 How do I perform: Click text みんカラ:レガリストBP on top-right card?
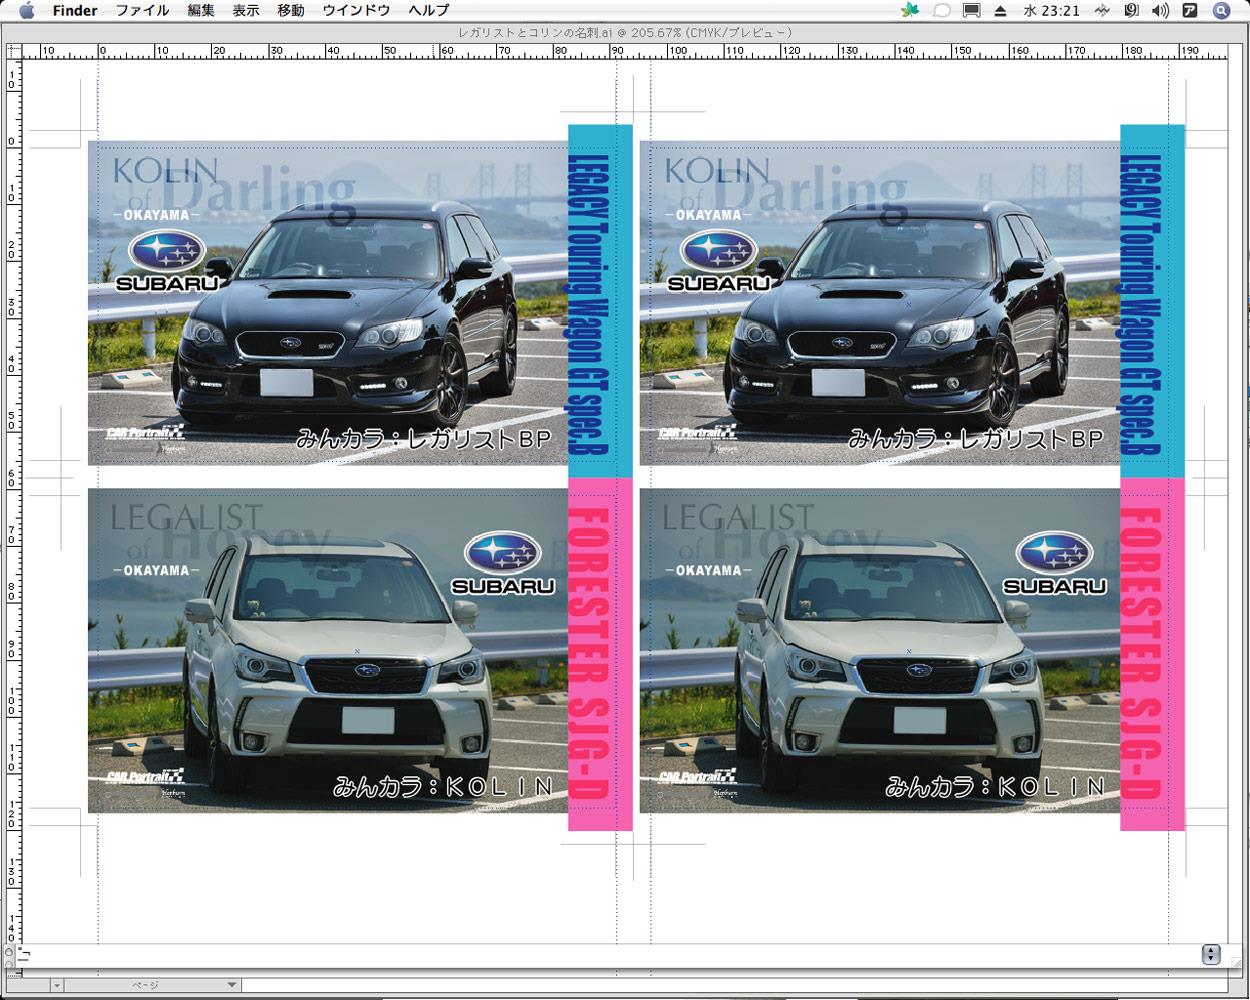click(976, 439)
